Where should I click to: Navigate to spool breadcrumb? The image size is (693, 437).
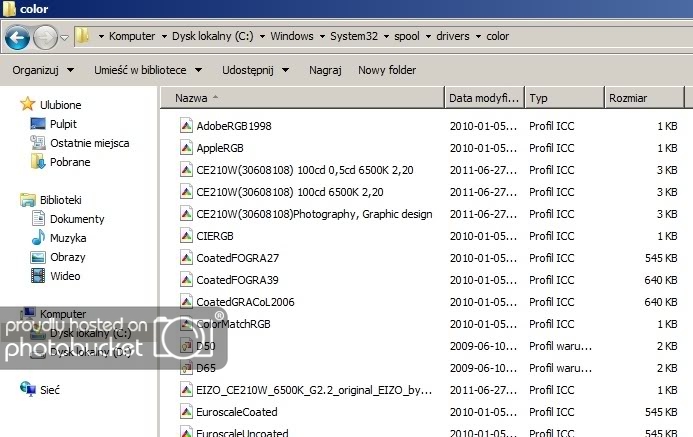tap(407, 36)
